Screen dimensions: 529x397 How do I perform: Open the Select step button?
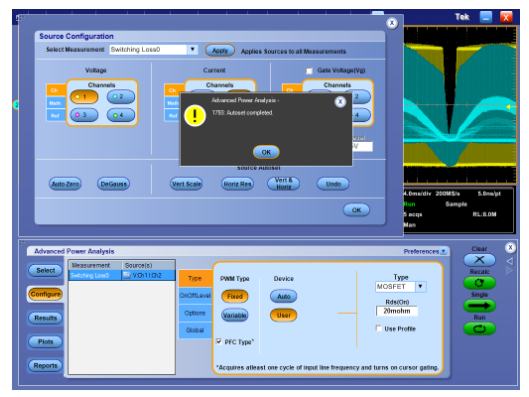click(x=46, y=270)
